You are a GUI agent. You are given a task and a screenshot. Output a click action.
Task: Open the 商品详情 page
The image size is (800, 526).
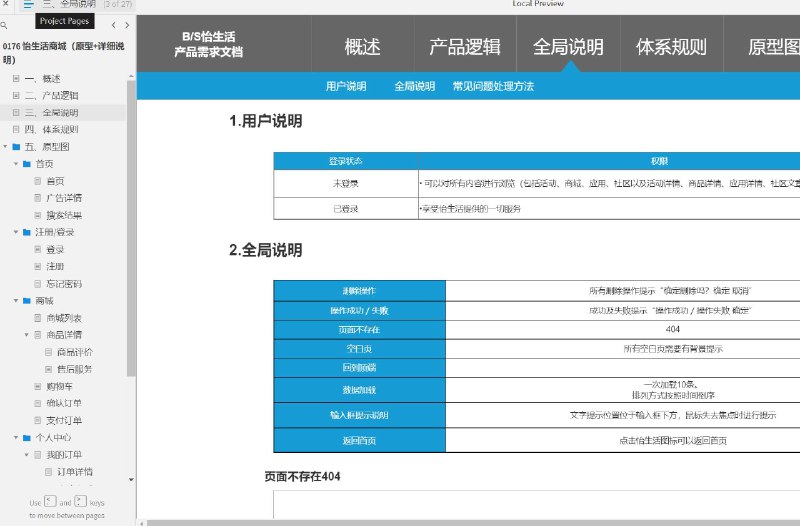(x=64, y=335)
